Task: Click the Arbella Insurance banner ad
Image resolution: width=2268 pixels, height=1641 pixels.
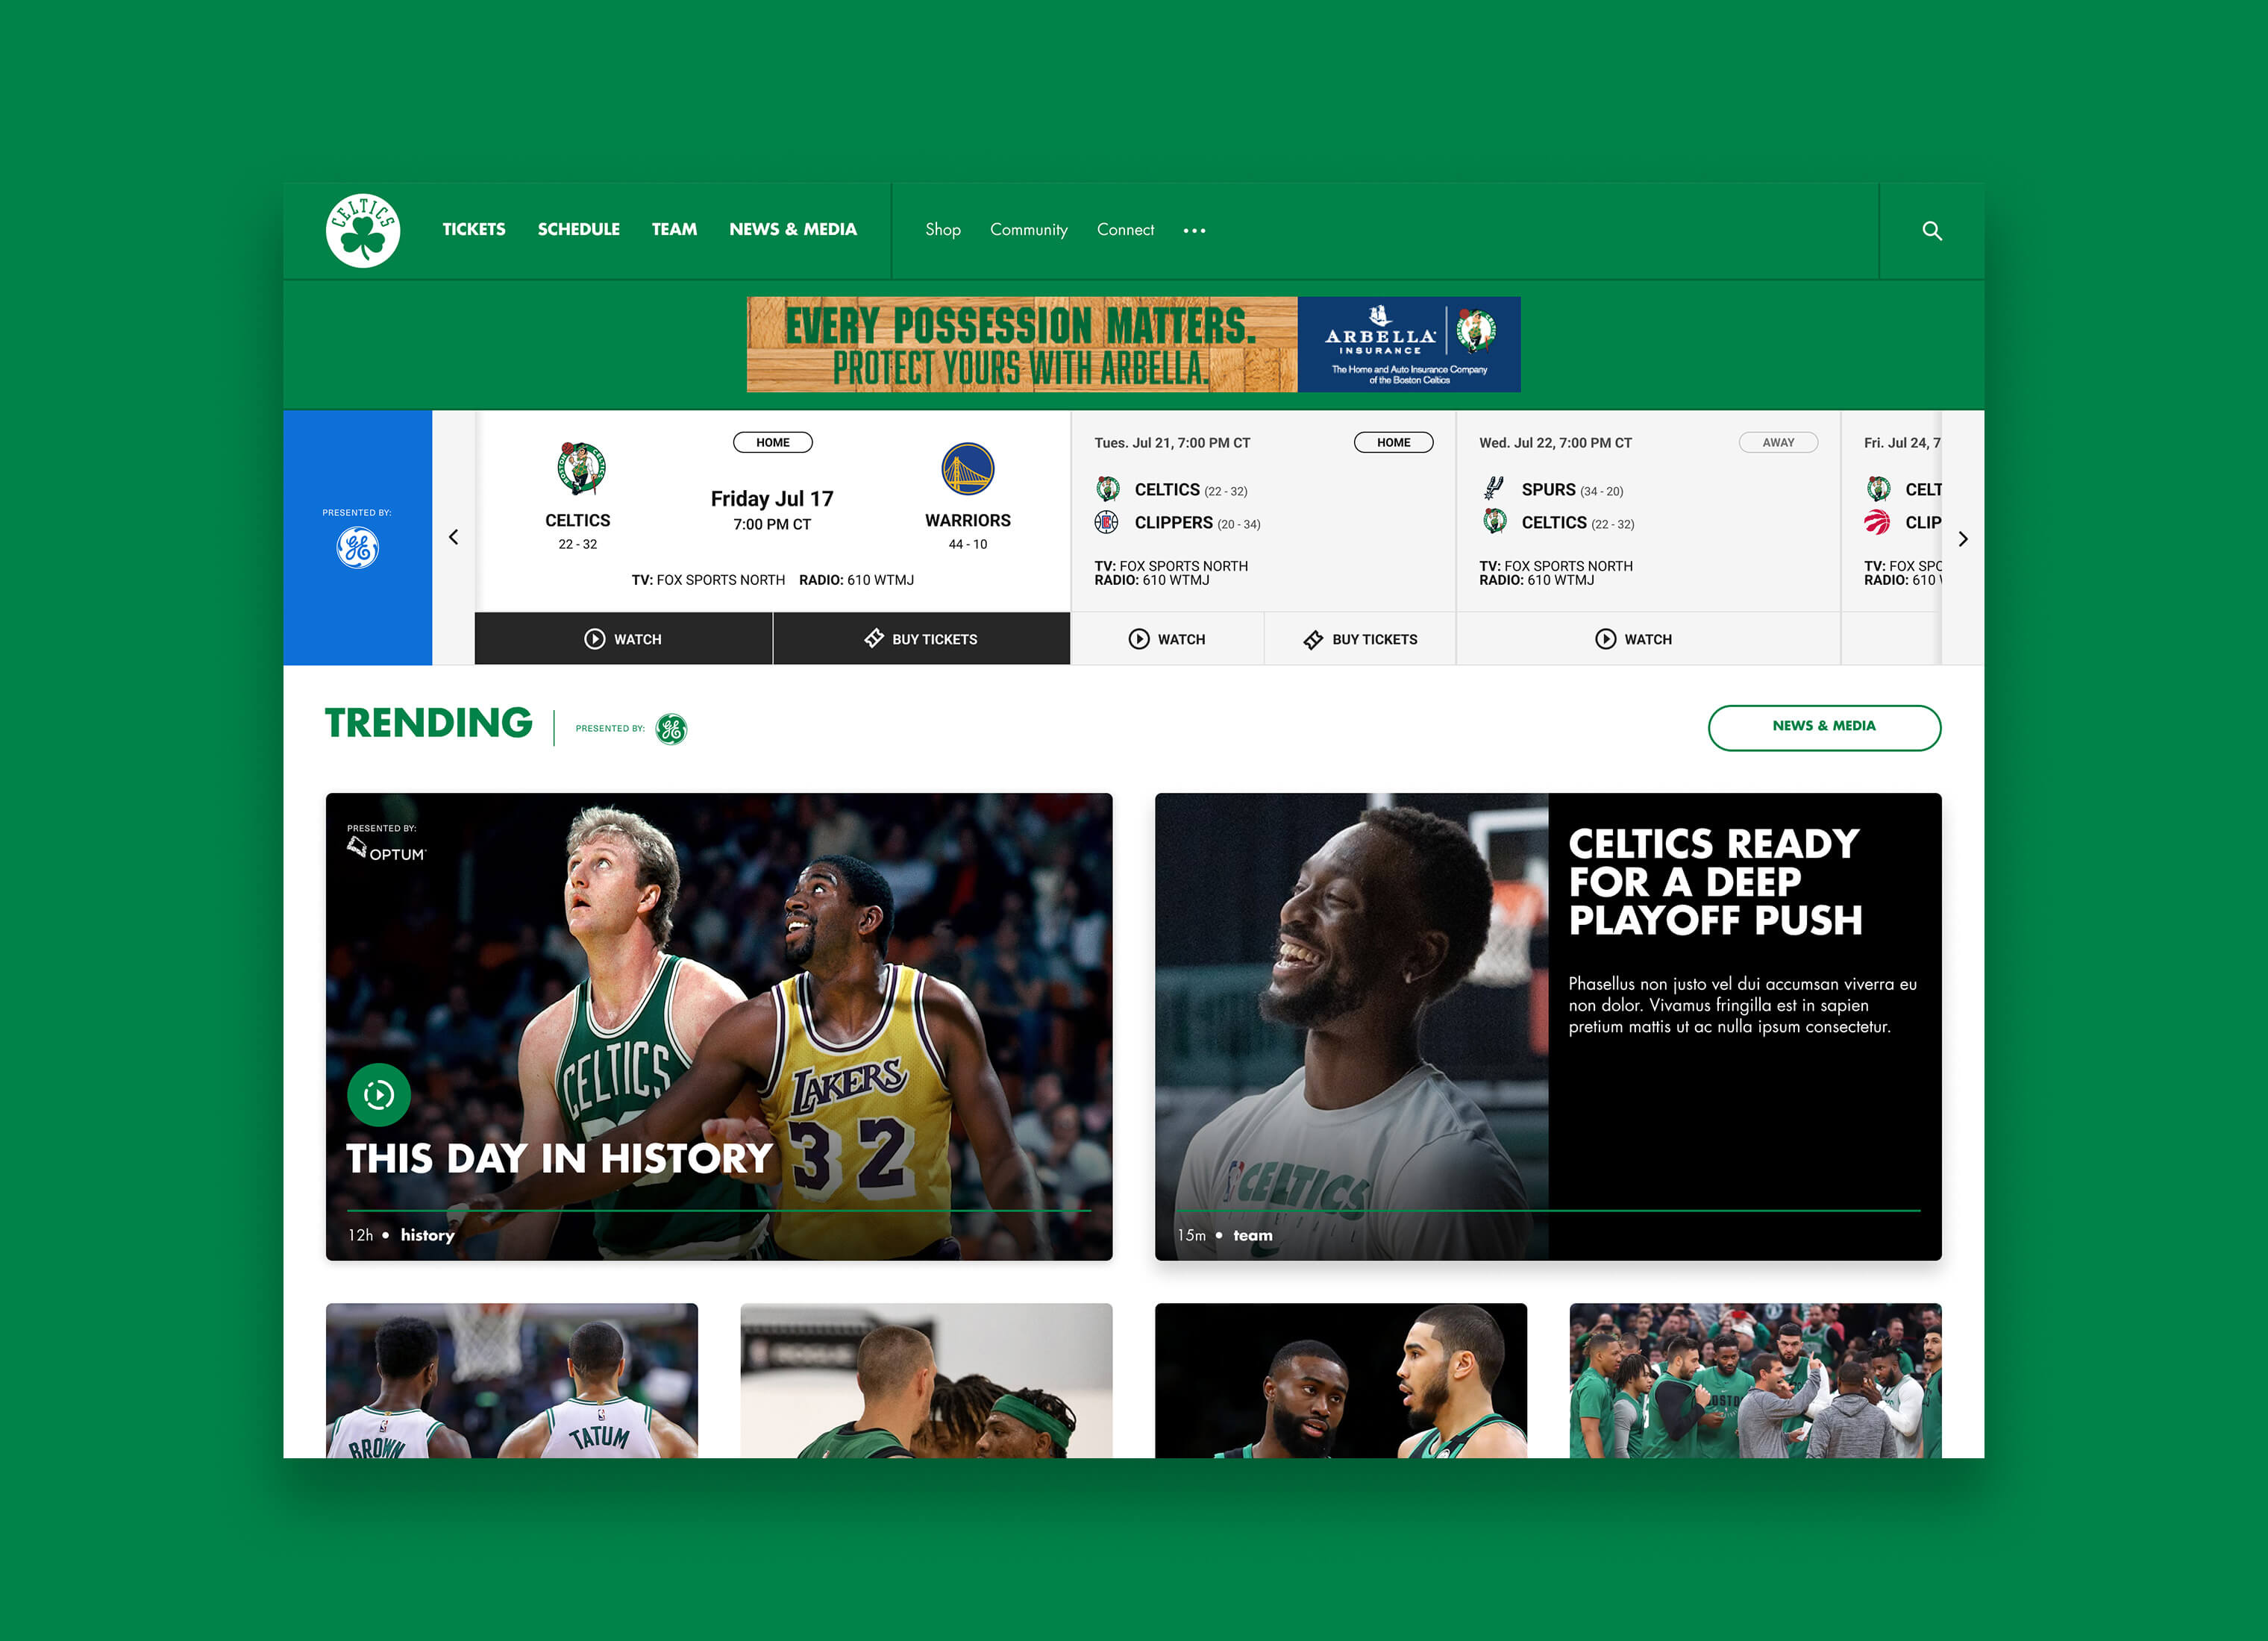Action: (x=1133, y=344)
